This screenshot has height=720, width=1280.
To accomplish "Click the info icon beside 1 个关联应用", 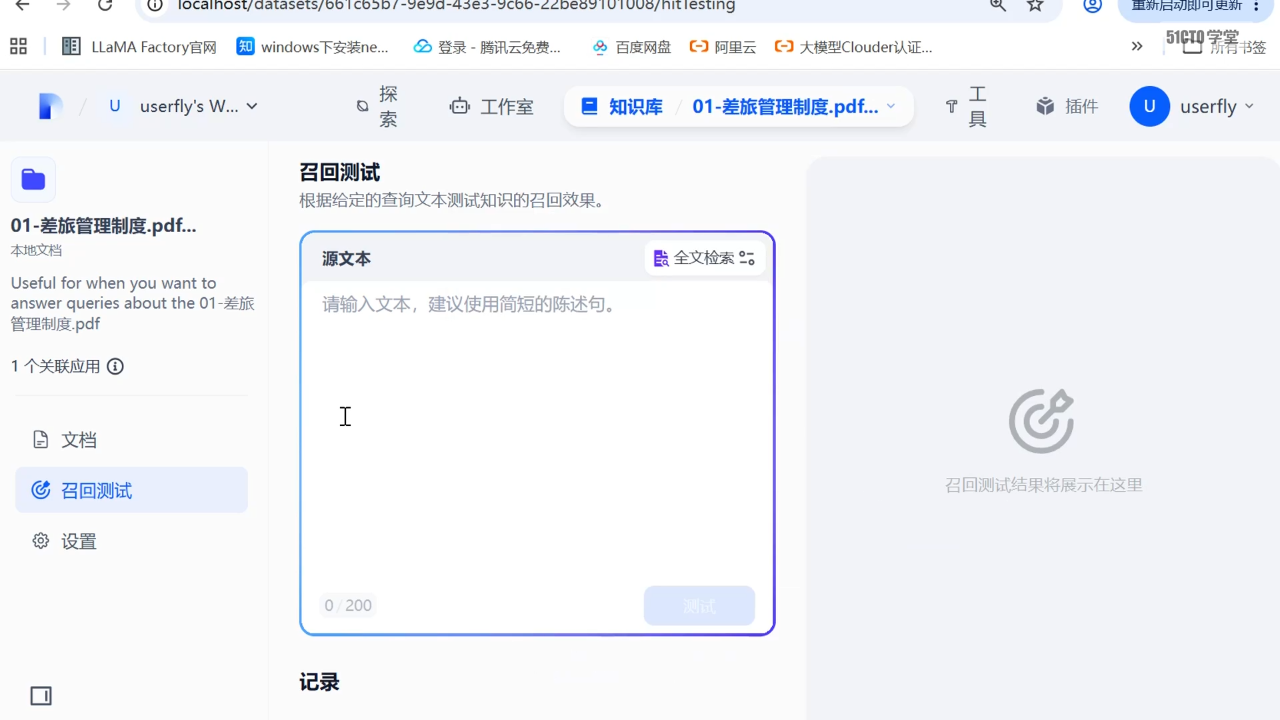I will (x=115, y=366).
